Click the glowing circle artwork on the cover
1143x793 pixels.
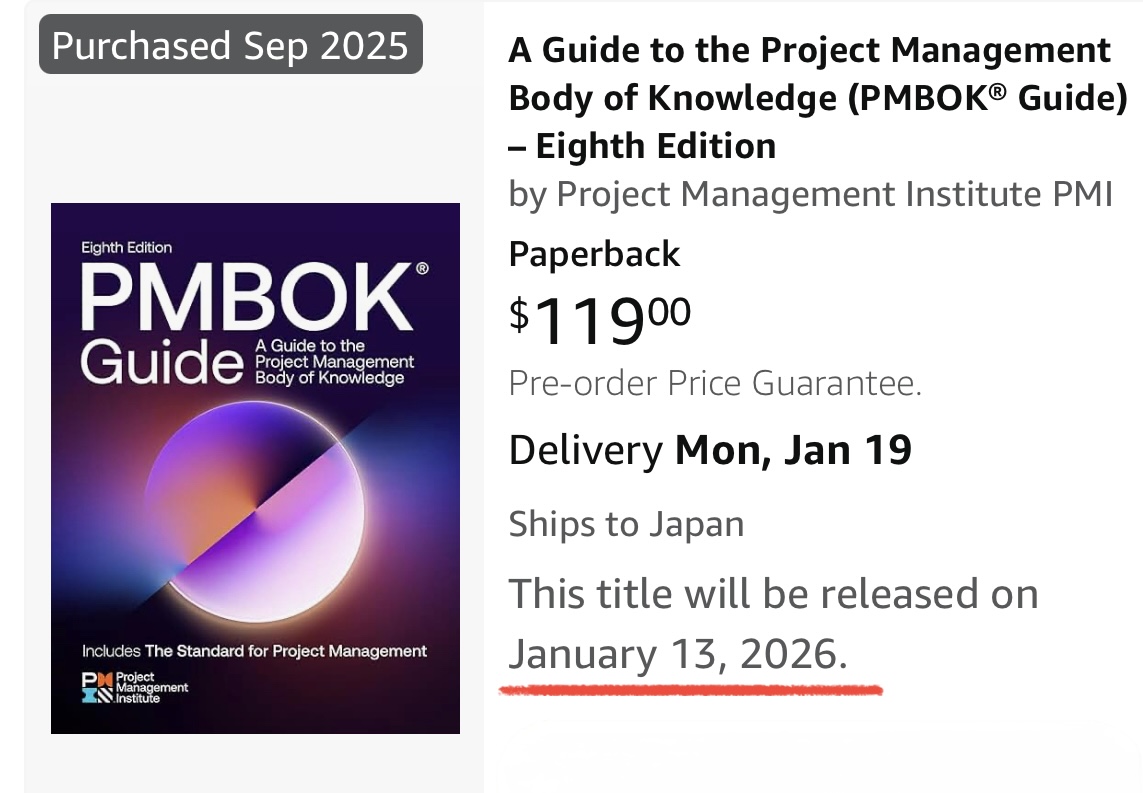[256, 512]
